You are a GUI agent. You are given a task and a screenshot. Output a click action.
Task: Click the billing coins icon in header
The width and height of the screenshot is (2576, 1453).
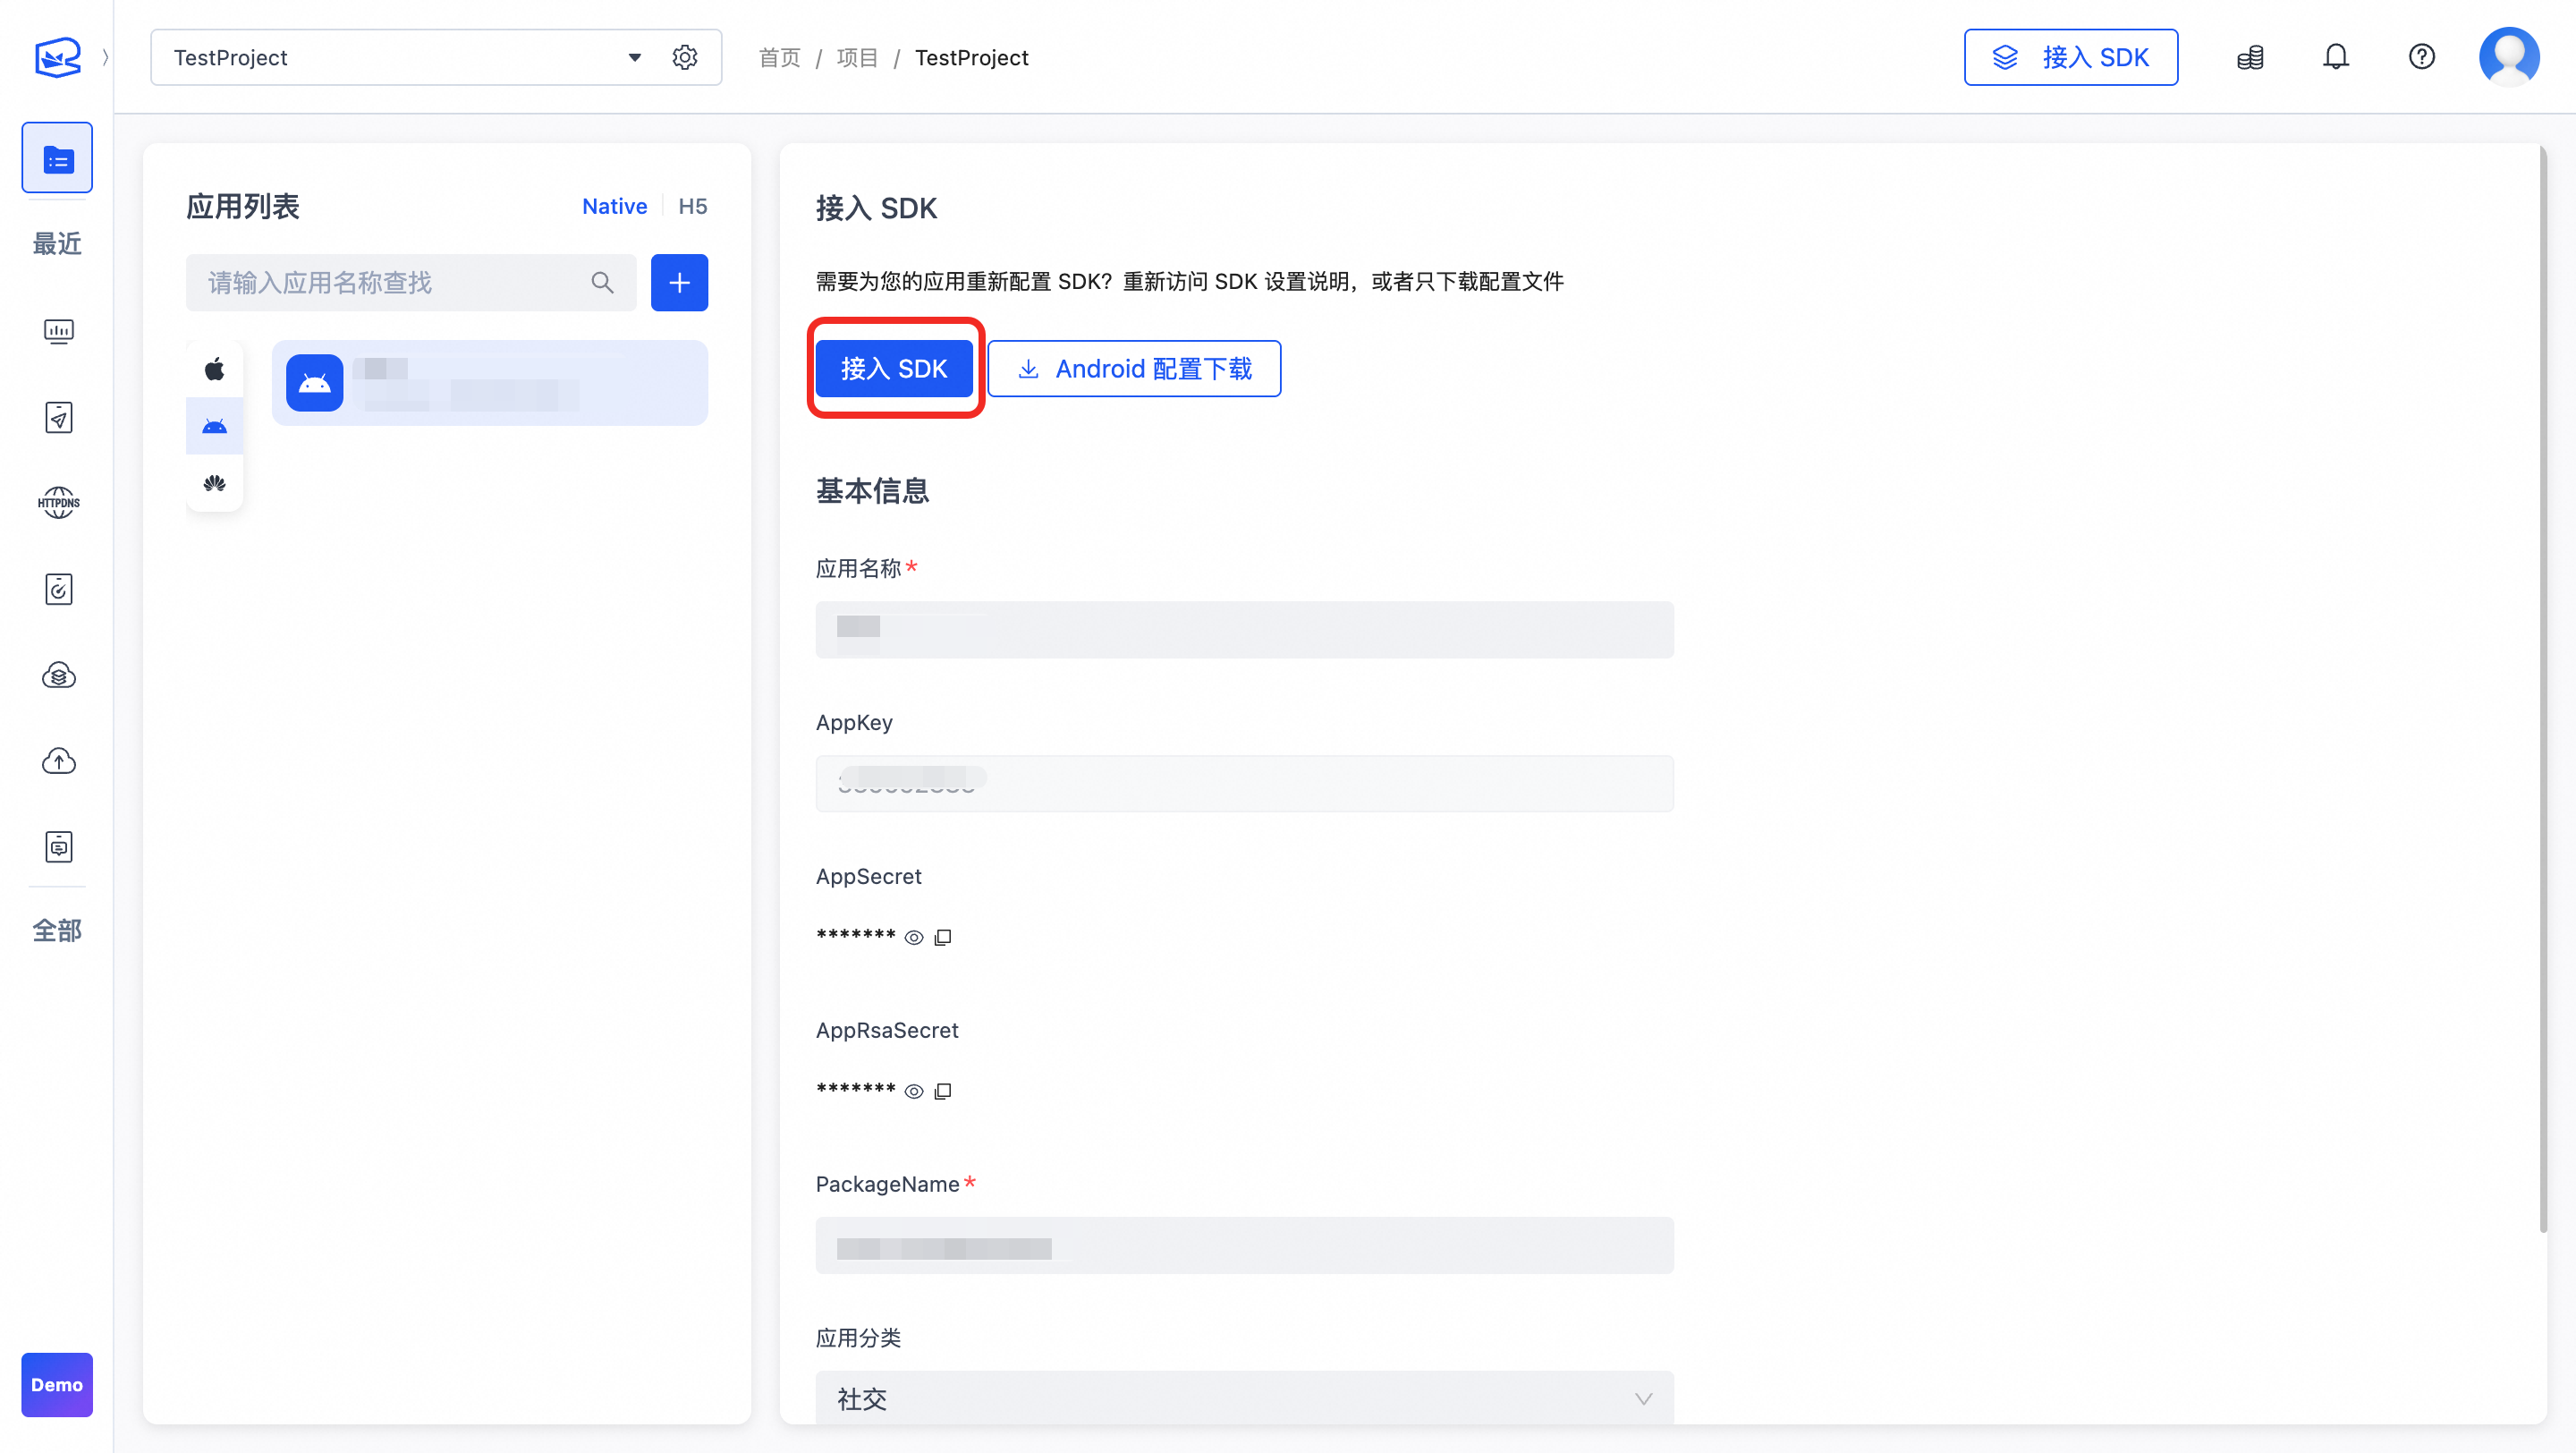[2250, 57]
